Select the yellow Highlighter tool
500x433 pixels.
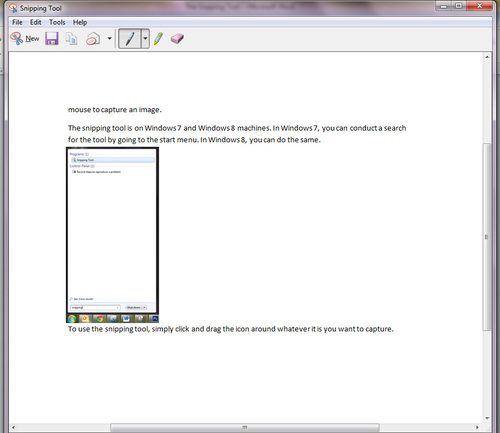point(158,39)
